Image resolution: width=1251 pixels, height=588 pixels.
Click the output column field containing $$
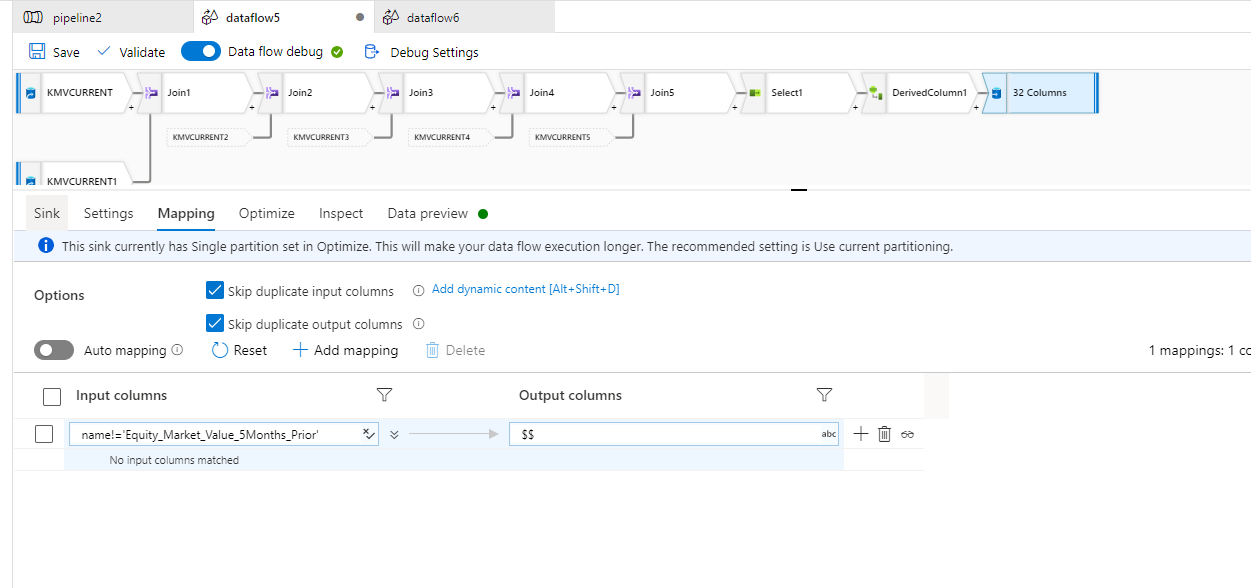coord(665,434)
